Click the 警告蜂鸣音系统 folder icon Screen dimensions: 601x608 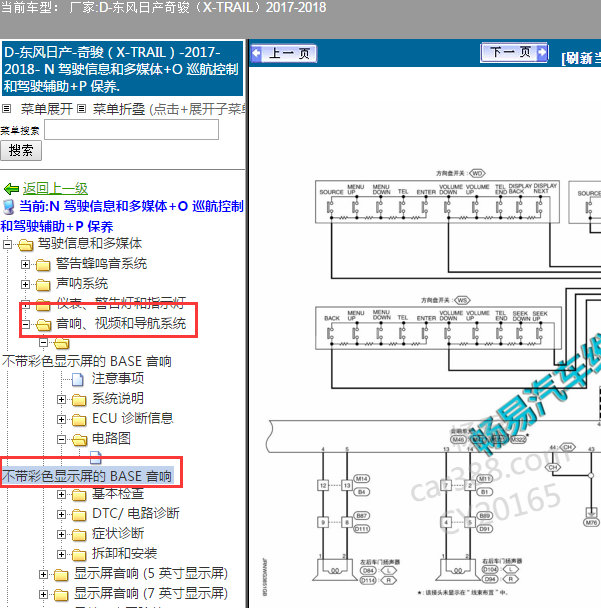(43, 265)
